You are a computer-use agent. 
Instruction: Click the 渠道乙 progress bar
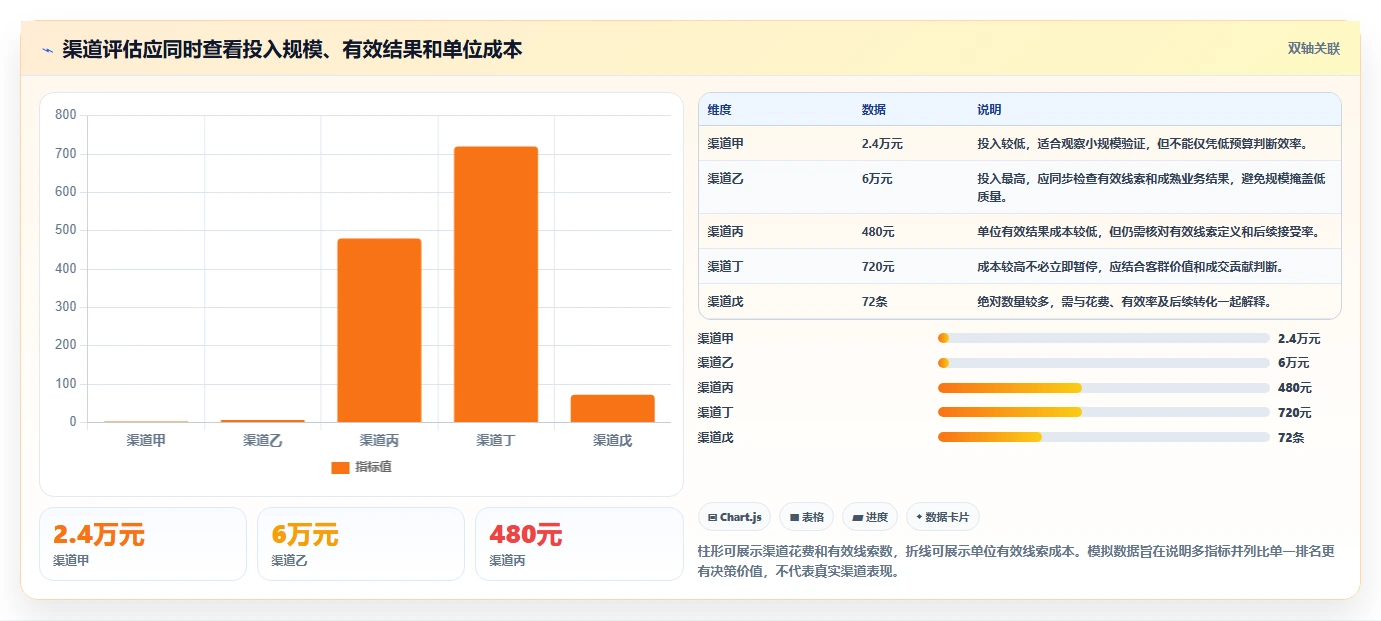click(1104, 362)
